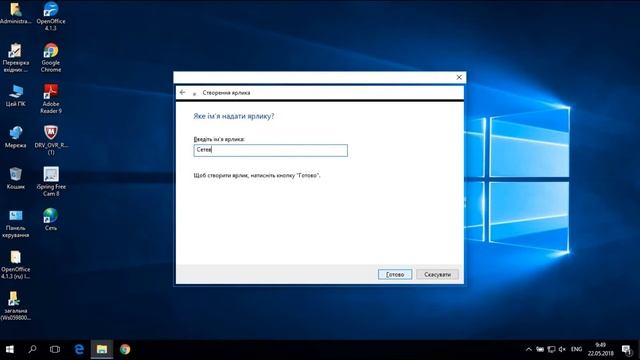Open Кошик recycle bin icon

(x=16, y=178)
